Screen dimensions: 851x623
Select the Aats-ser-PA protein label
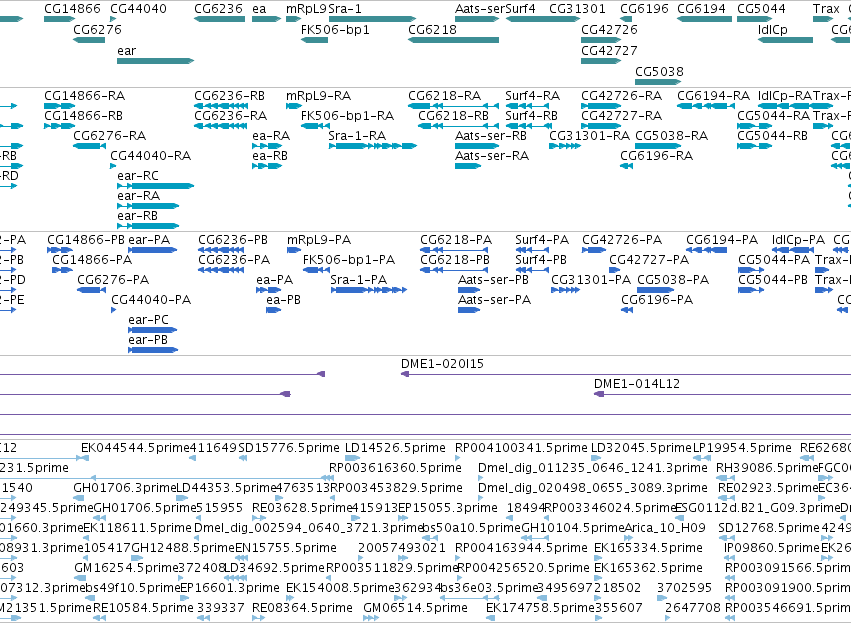point(494,300)
